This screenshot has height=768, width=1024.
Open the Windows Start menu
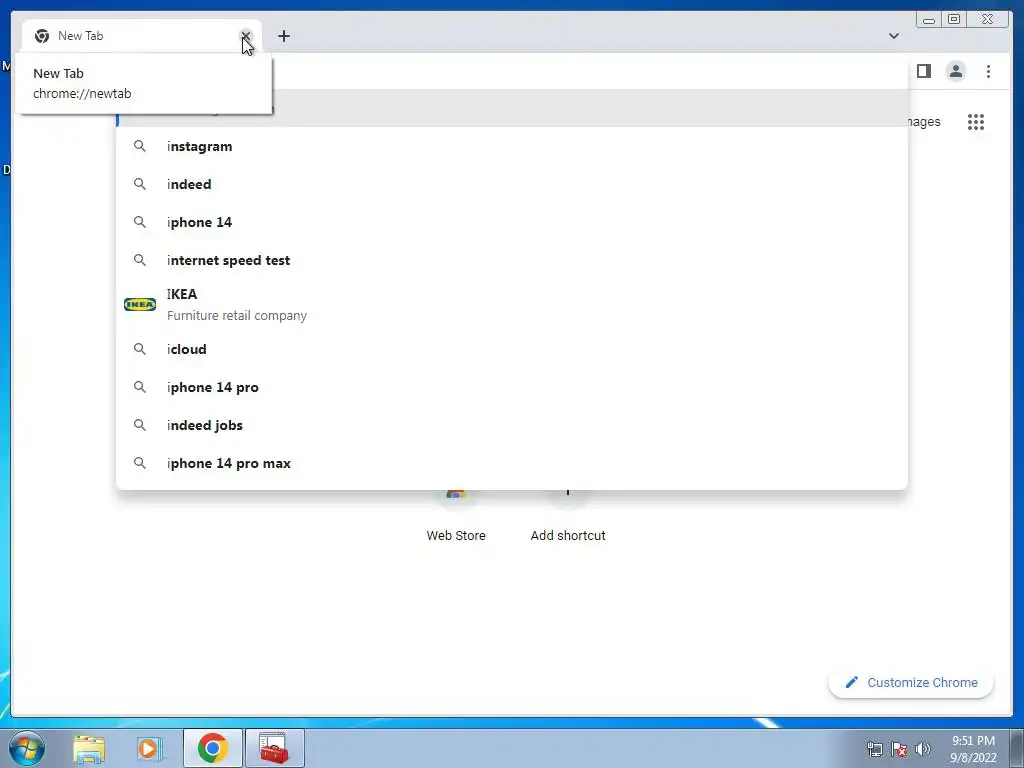coord(27,748)
